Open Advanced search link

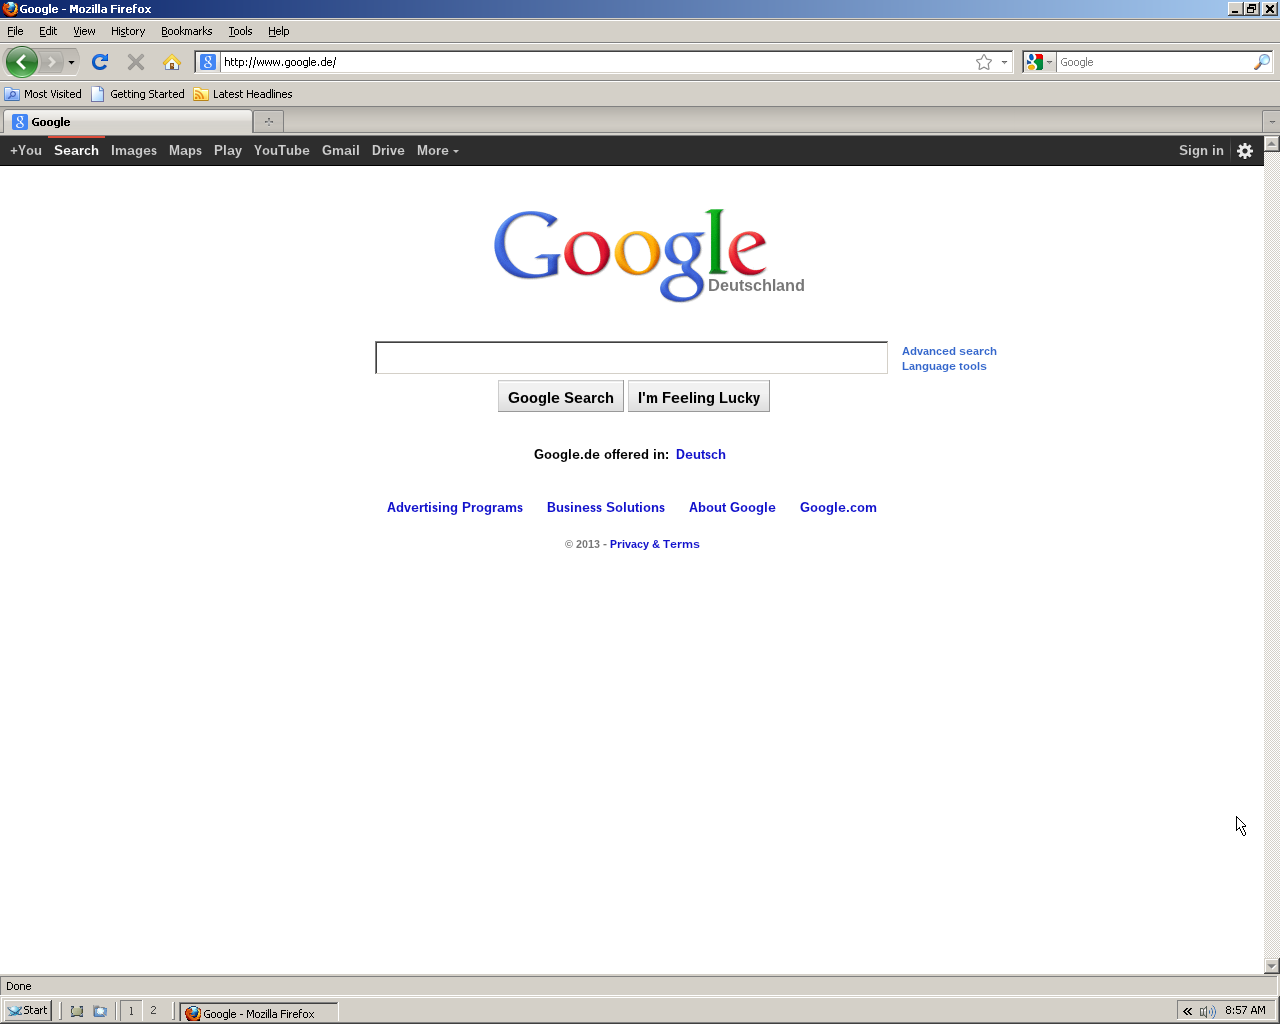949,351
